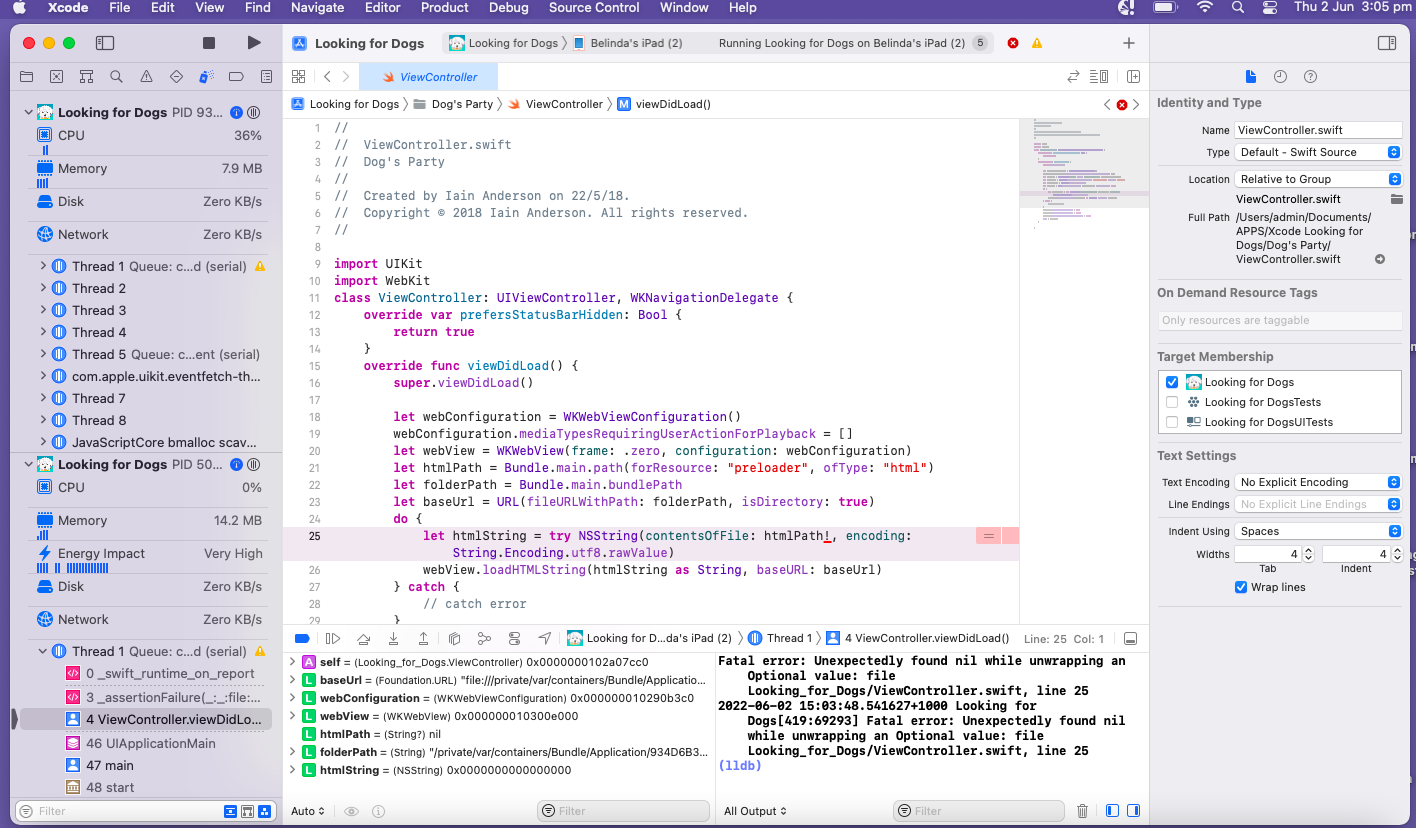This screenshot has height=828, width=1416.
Task: Stop the running app with the stop button
Action: pos(209,43)
